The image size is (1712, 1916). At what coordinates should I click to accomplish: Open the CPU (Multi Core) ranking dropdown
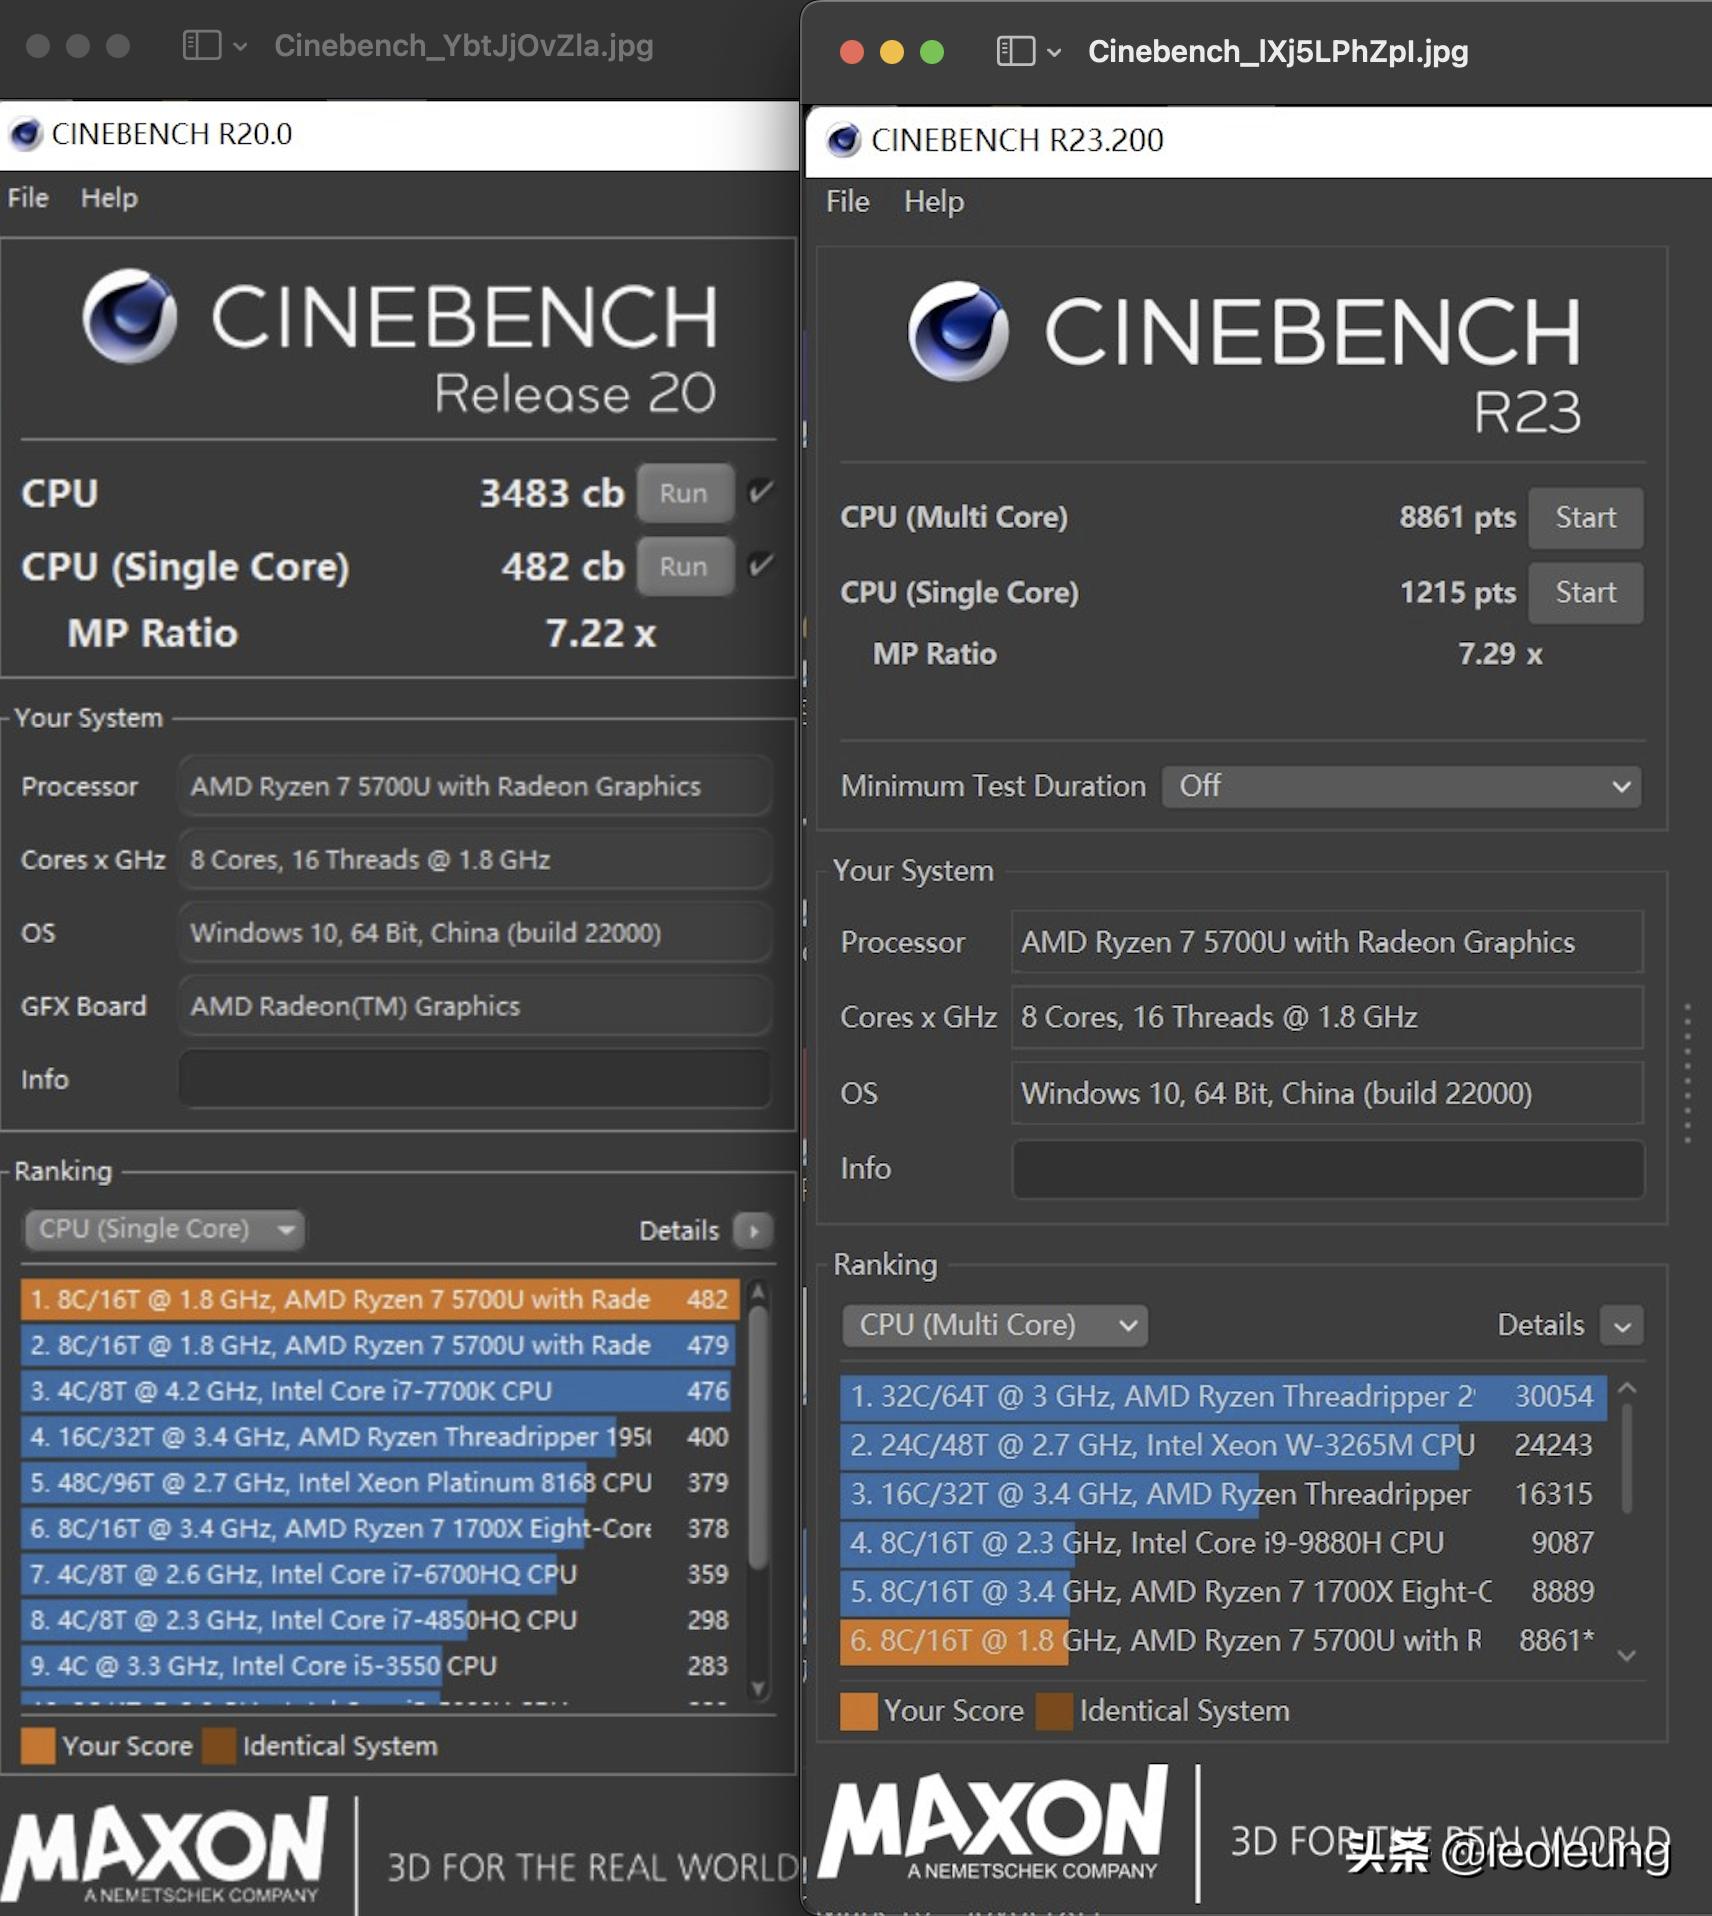[x=994, y=1325]
